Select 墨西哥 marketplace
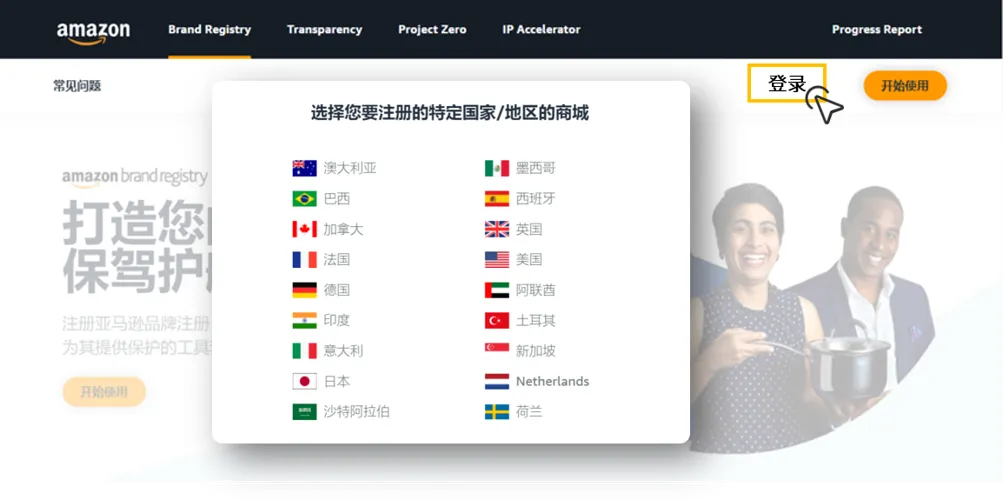This screenshot has width=1003, height=500. point(536,168)
